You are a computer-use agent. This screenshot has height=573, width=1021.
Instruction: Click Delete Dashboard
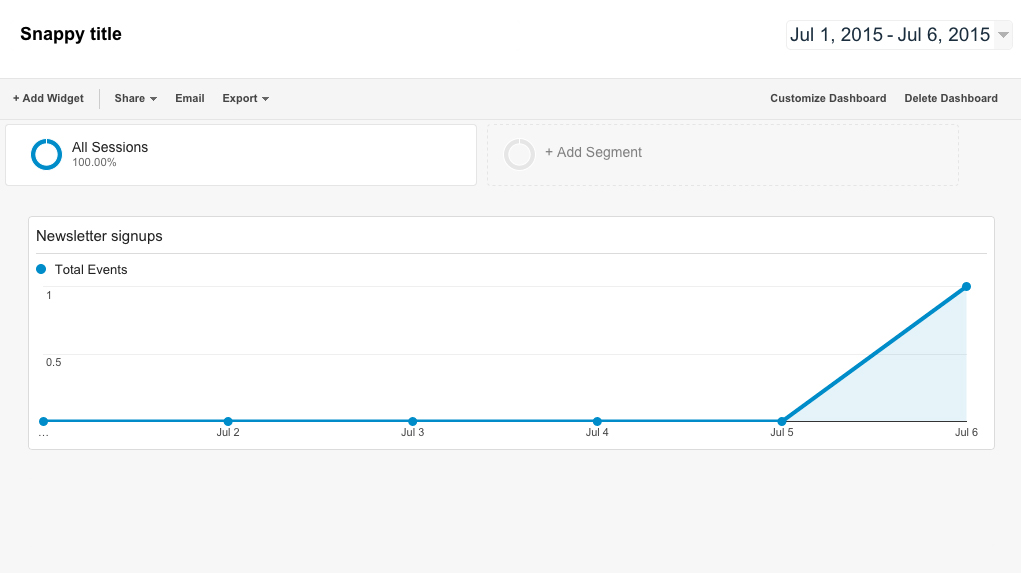pyautogui.click(x=951, y=98)
